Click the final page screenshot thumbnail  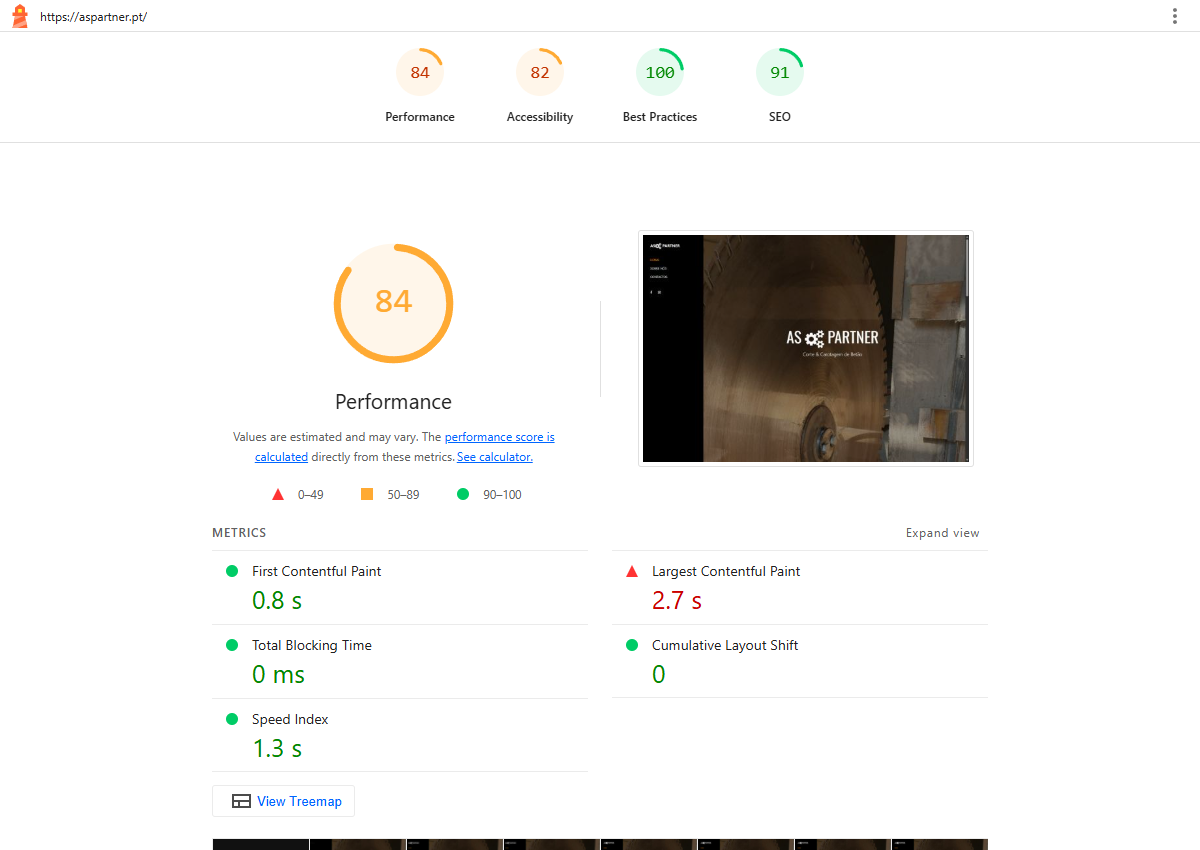(806, 348)
